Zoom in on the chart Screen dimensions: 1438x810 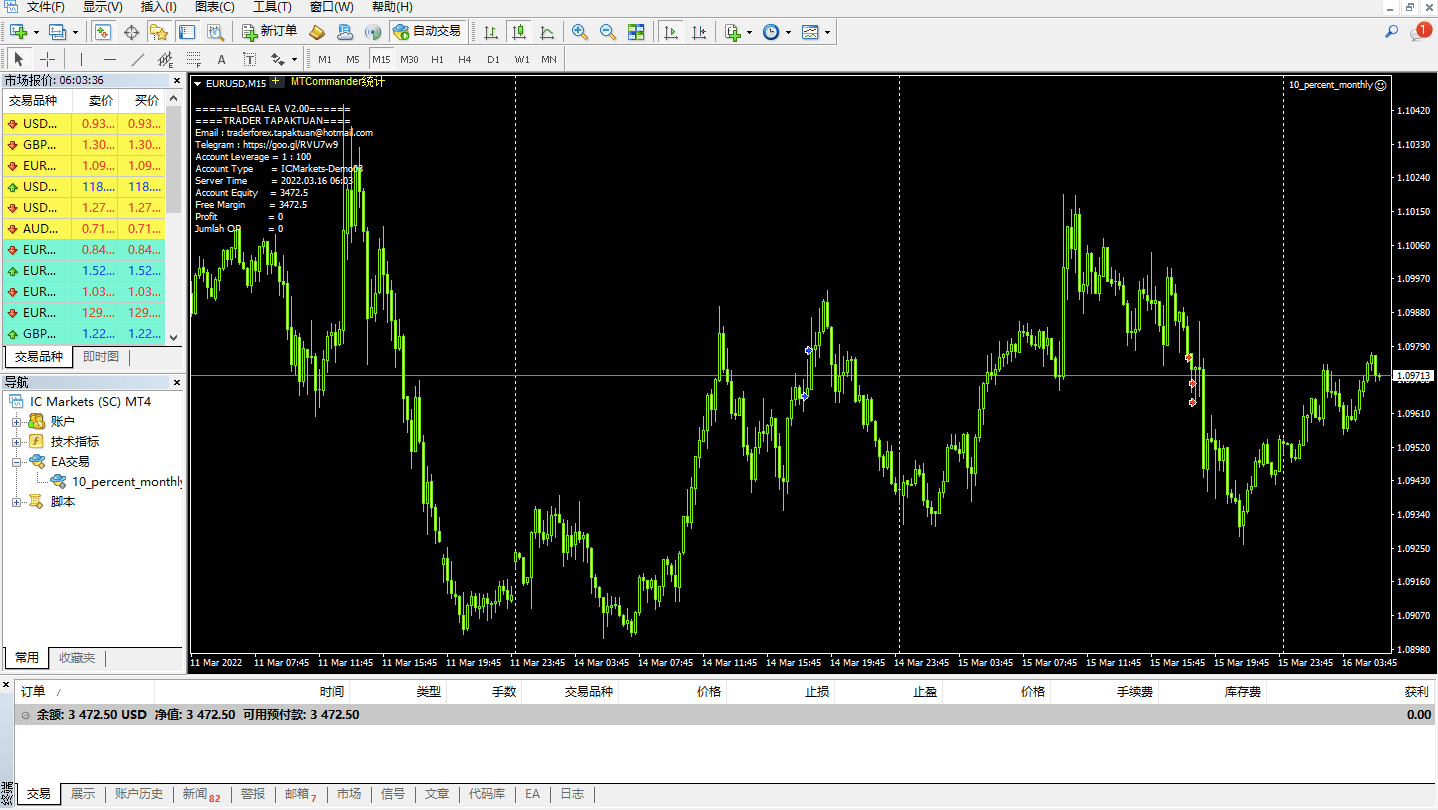(x=580, y=31)
